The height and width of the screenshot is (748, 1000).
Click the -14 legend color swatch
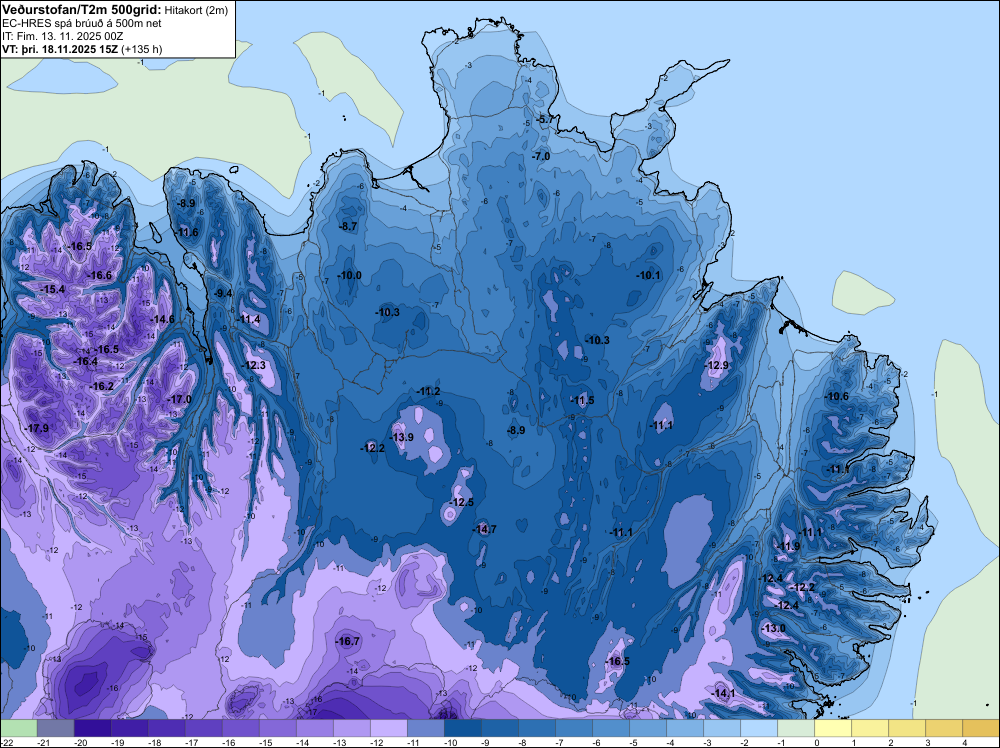click(314, 728)
